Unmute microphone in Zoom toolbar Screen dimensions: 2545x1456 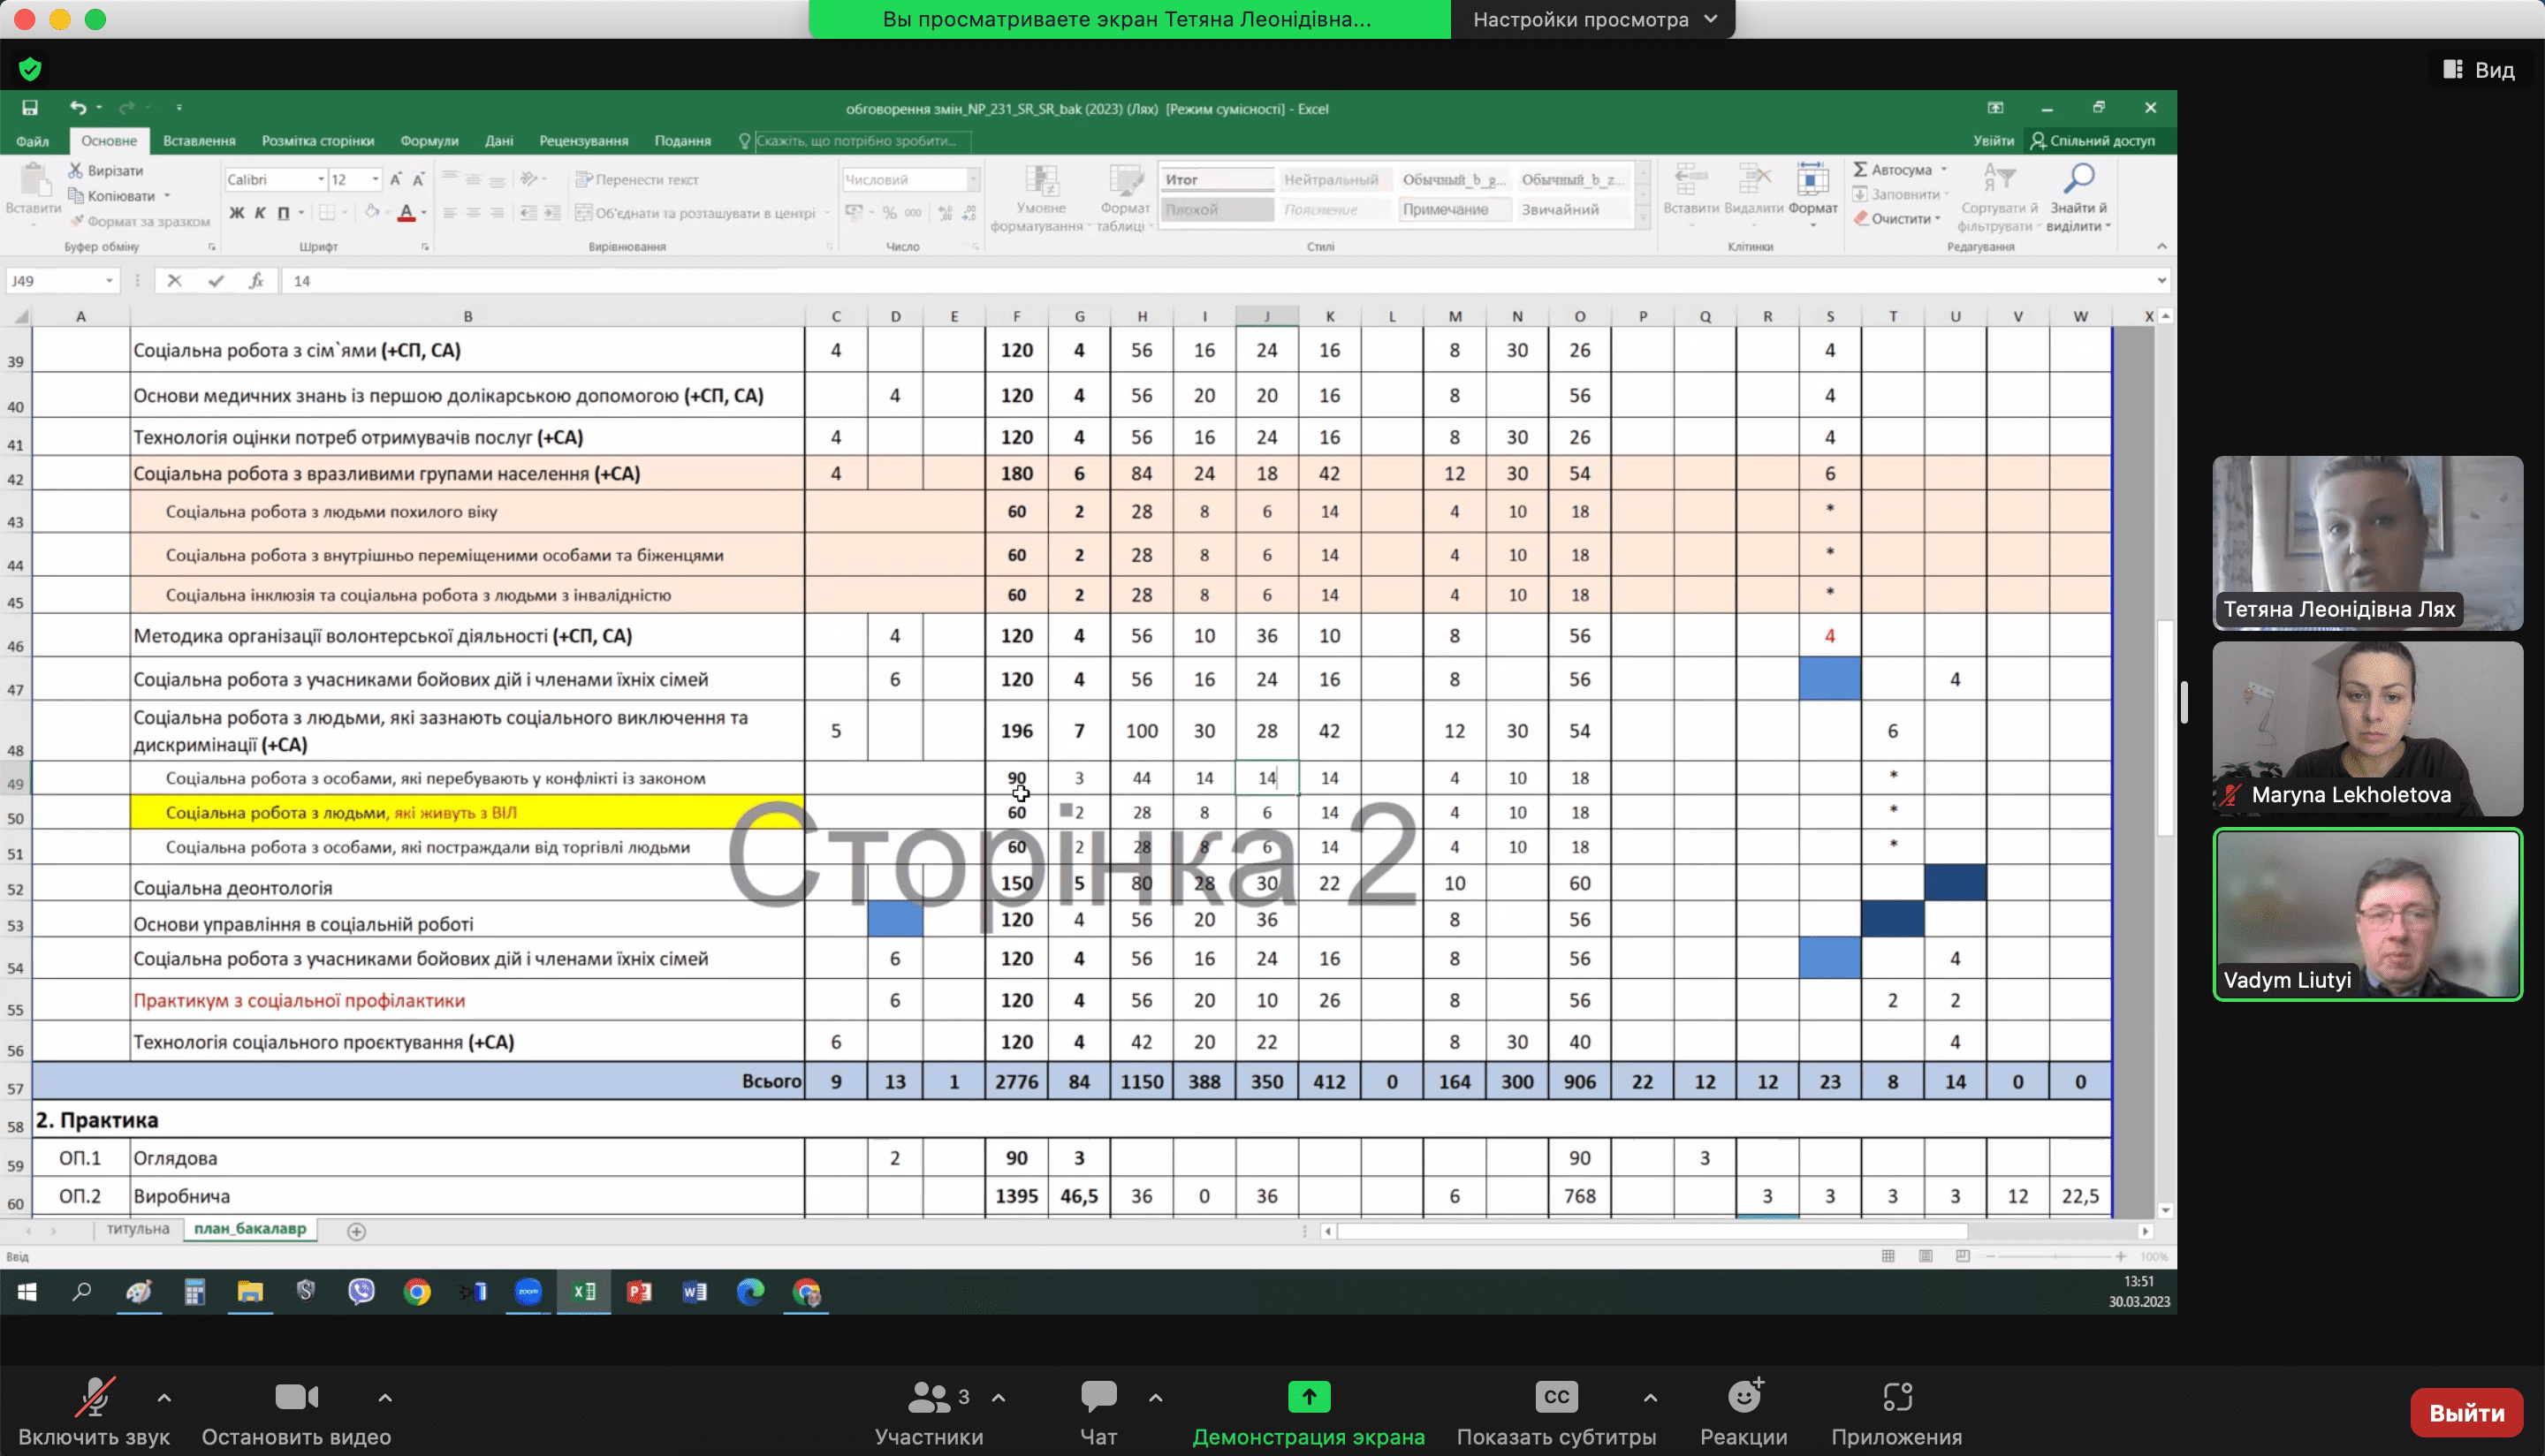pyautogui.click(x=95, y=1399)
